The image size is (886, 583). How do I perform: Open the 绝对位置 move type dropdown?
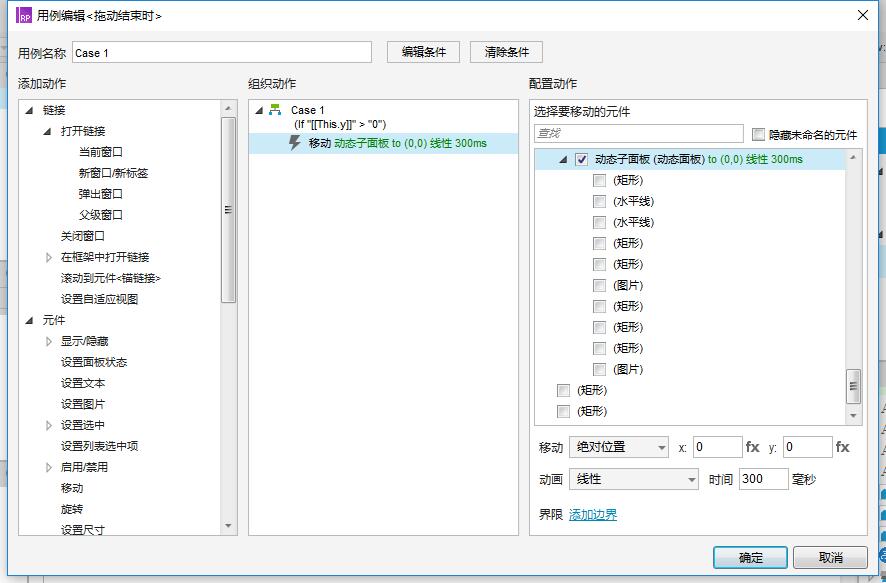coord(619,447)
